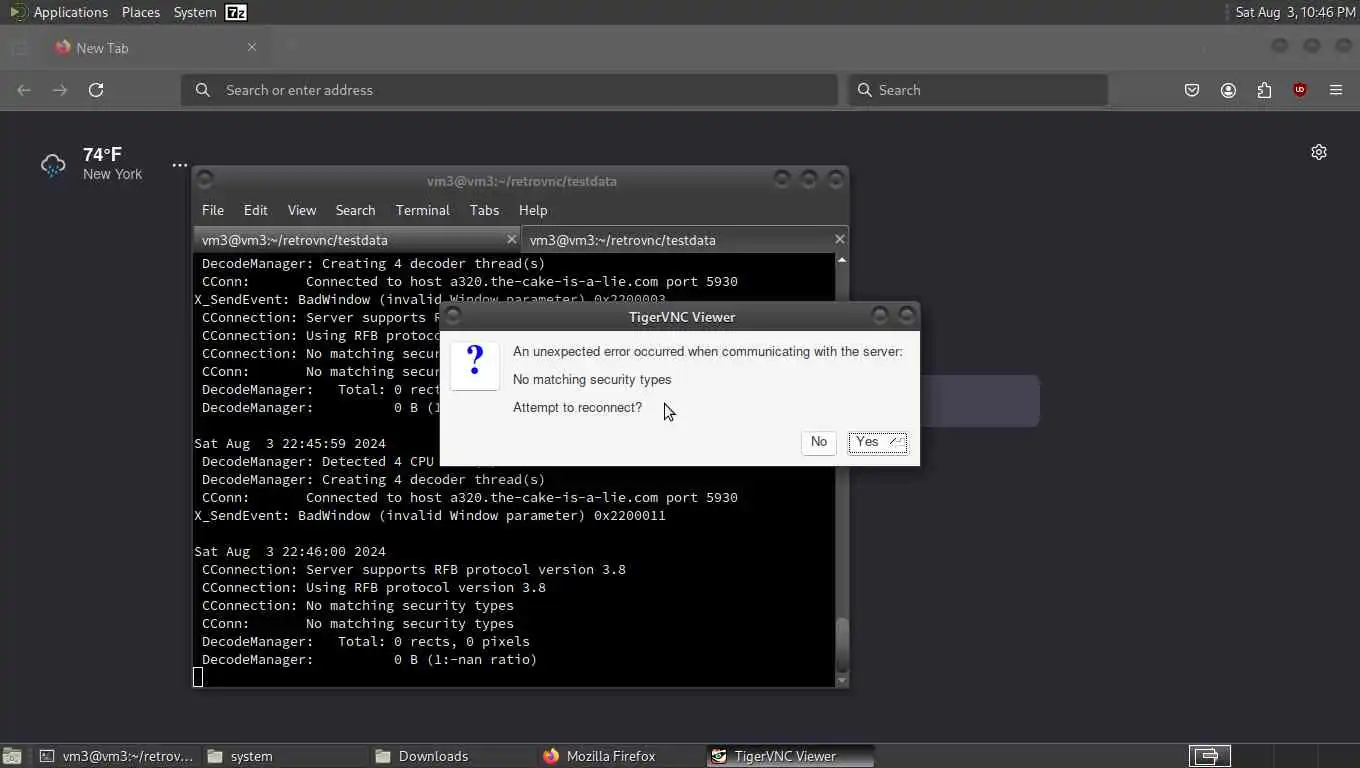Click No in TigerVNC Viewer dialog
The image size is (1360, 768).
tap(819, 442)
